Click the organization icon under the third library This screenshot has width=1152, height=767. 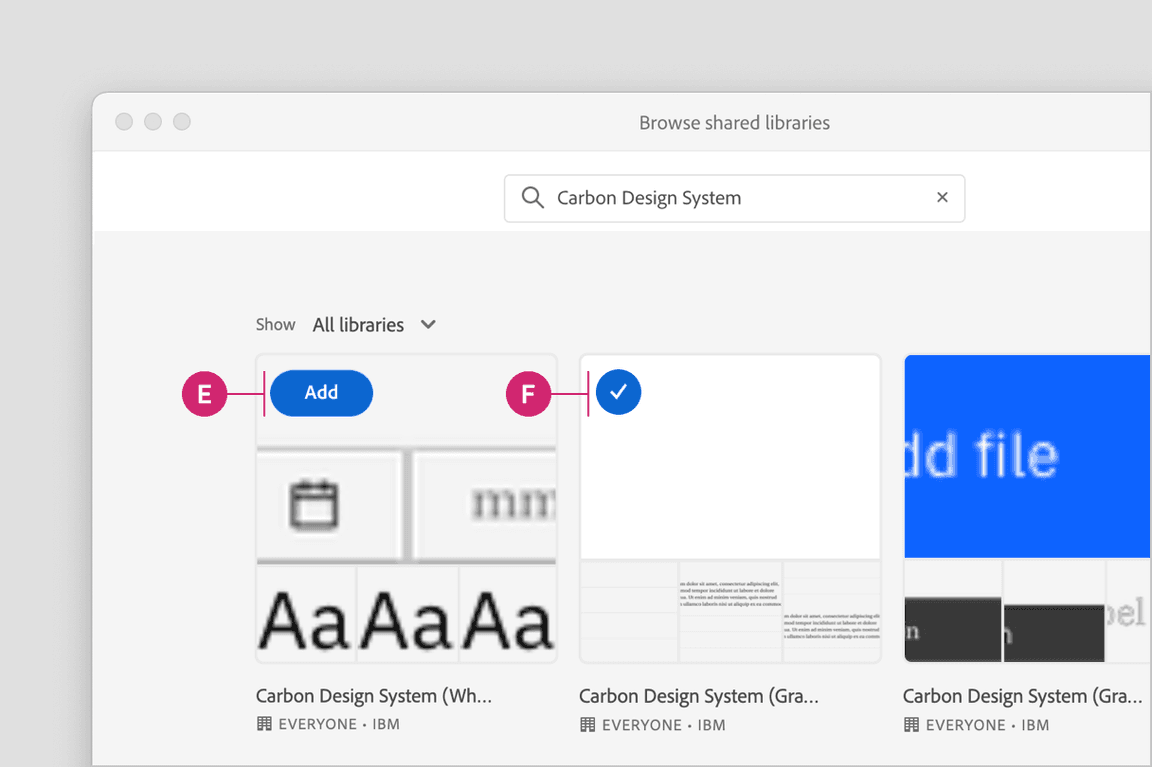click(912, 724)
